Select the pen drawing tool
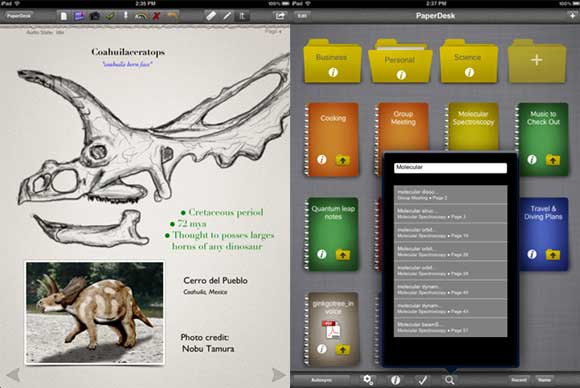Screen dimensions: 580x388 pyautogui.click(x=227, y=16)
